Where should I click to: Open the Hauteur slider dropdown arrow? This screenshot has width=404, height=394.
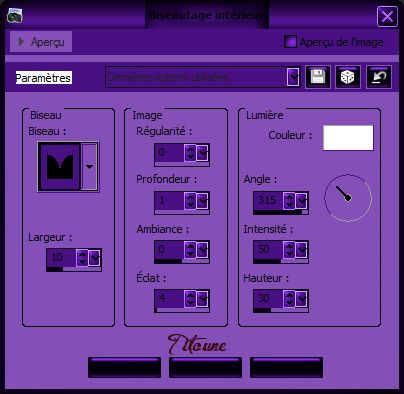point(301,298)
